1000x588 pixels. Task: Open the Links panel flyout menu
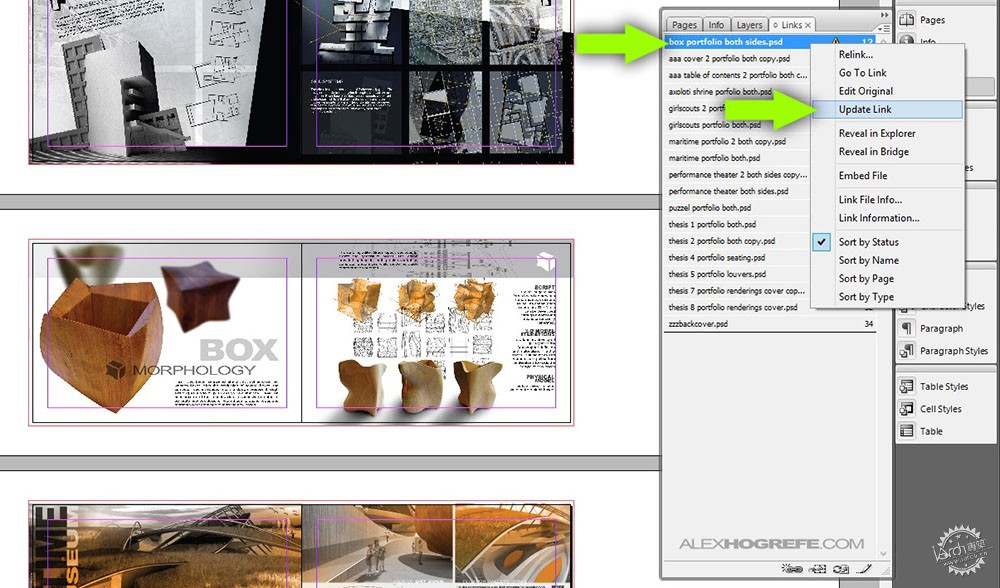coord(883,28)
